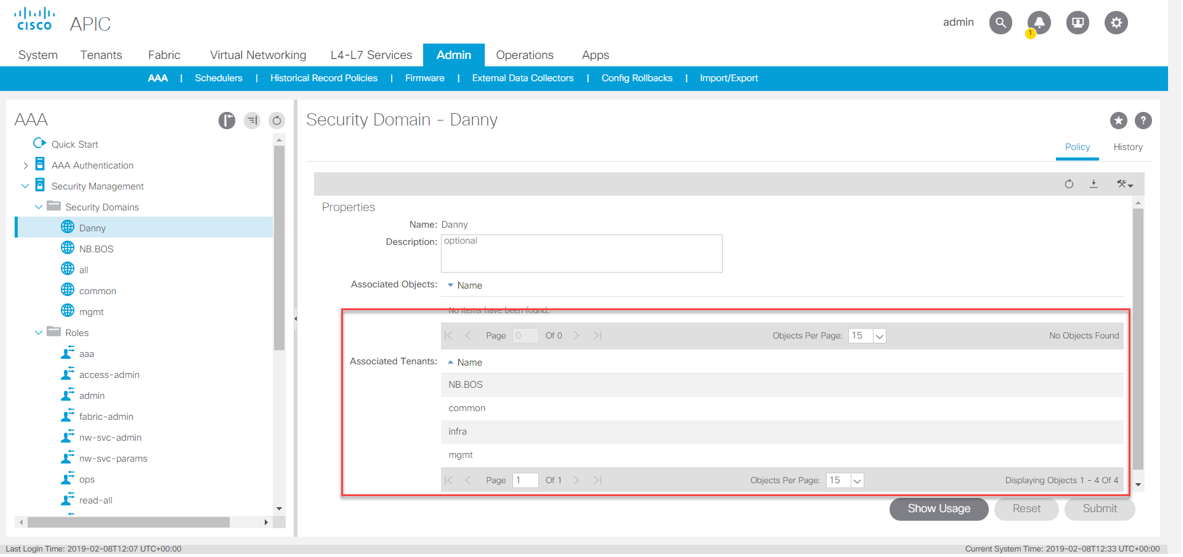Collapse the Roles folder

[38, 332]
